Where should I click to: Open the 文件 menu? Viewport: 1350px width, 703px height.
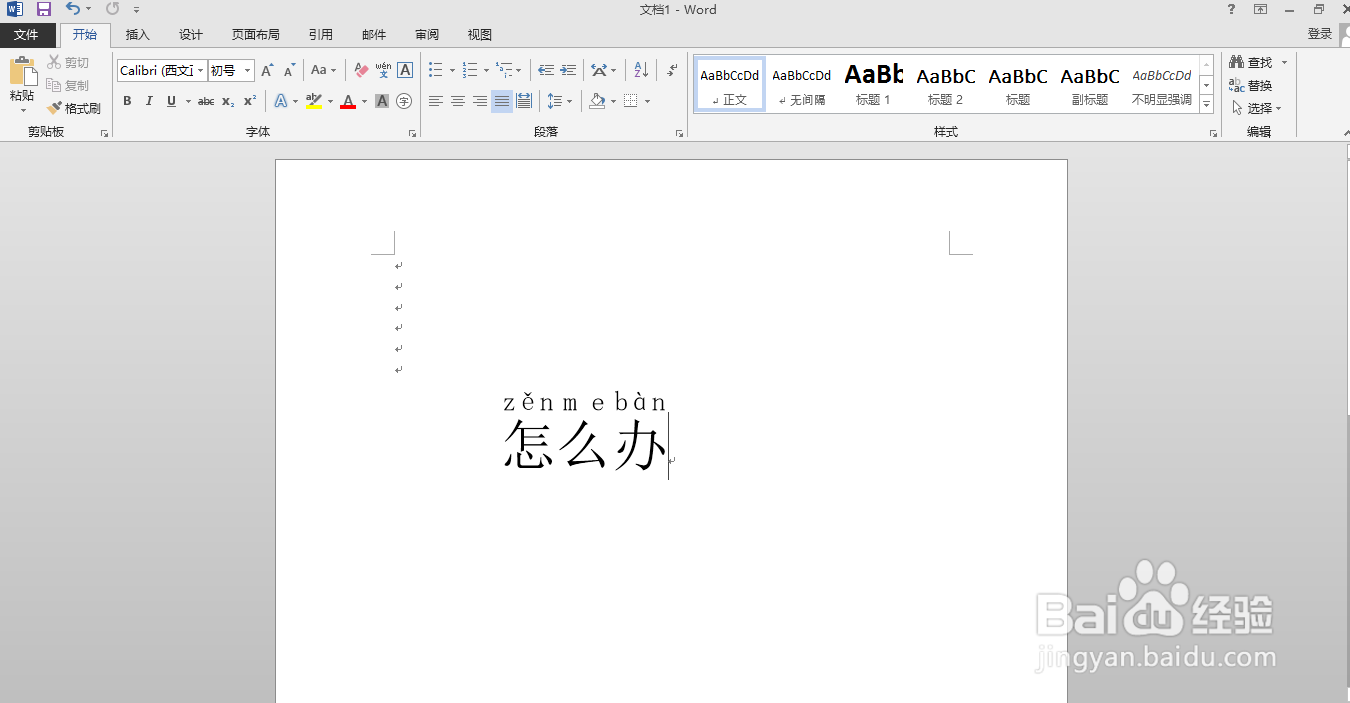click(28, 34)
